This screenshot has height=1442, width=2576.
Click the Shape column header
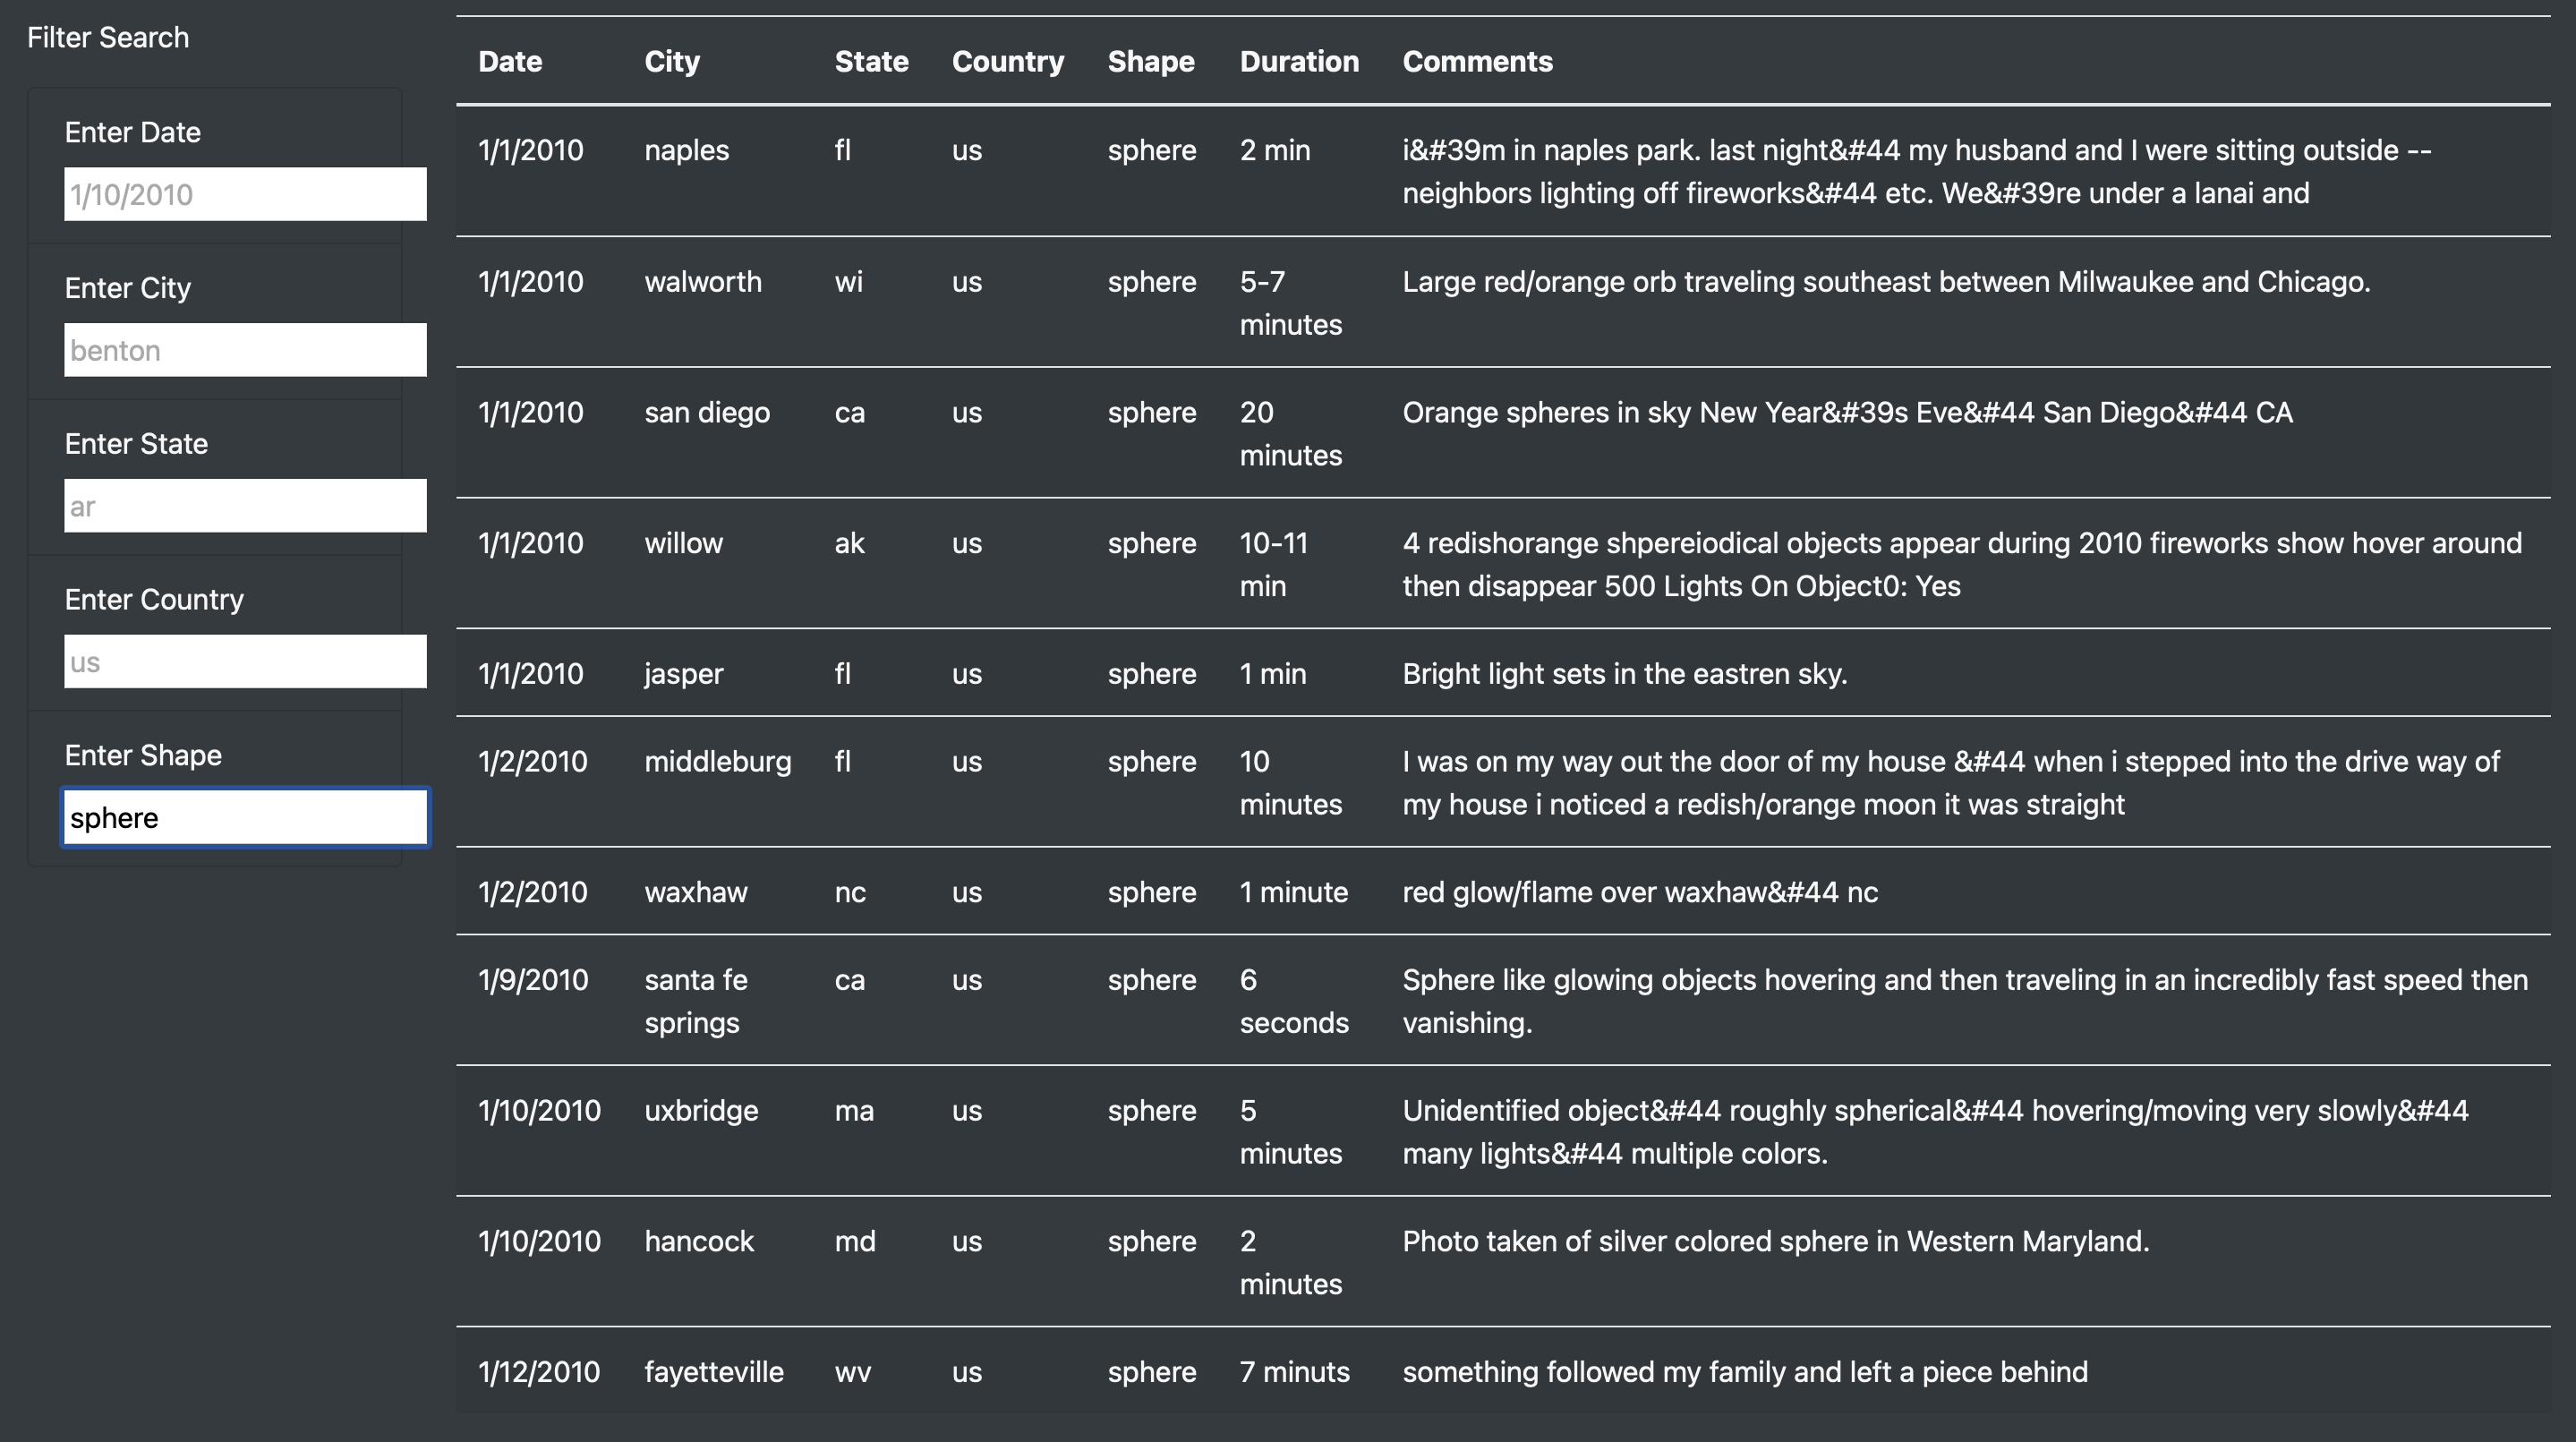(x=1151, y=62)
